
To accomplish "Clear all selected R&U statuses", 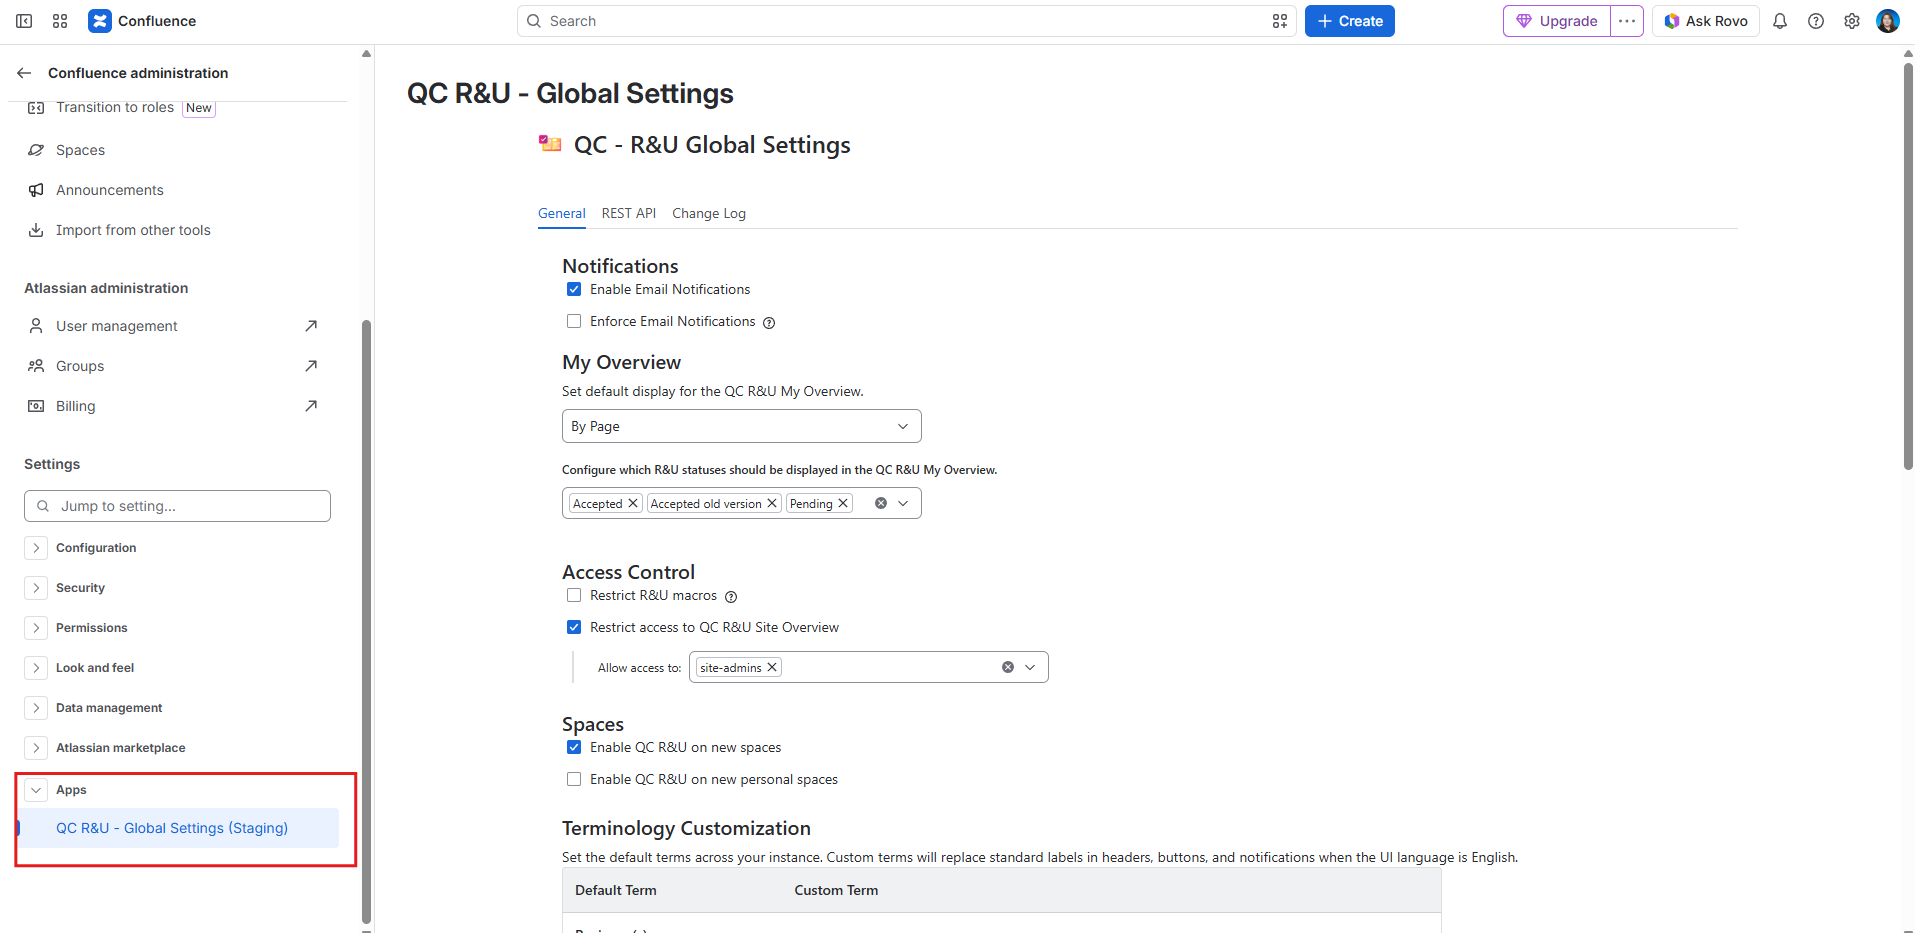I will pyautogui.click(x=881, y=503).
